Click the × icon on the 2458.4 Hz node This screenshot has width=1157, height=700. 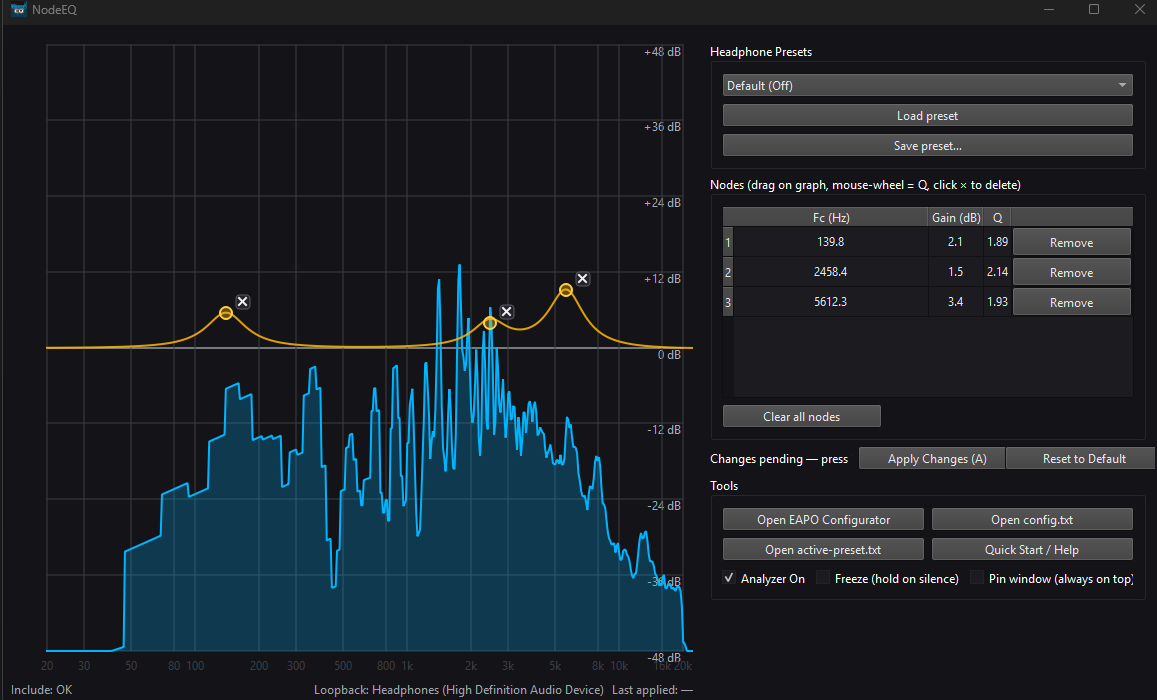(507, 312)
